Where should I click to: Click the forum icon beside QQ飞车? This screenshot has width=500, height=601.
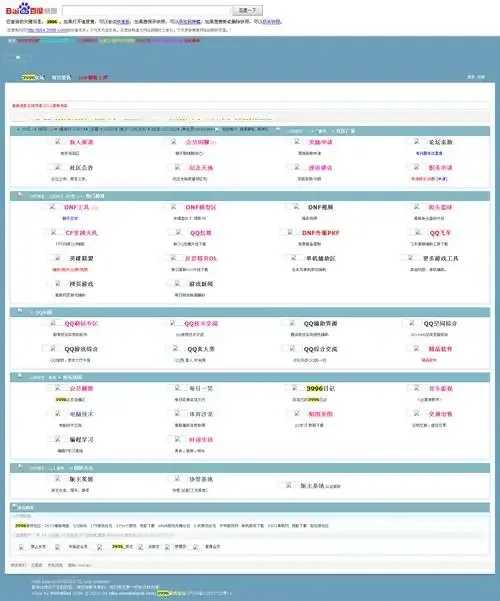coord(418,232)
